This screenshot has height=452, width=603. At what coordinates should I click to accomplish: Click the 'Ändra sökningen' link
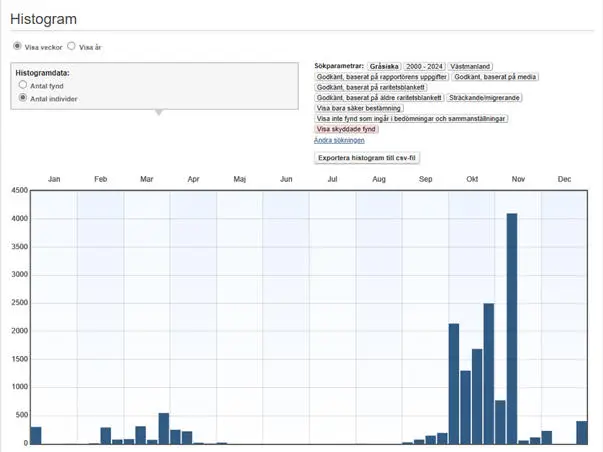(x=339, y=139)
